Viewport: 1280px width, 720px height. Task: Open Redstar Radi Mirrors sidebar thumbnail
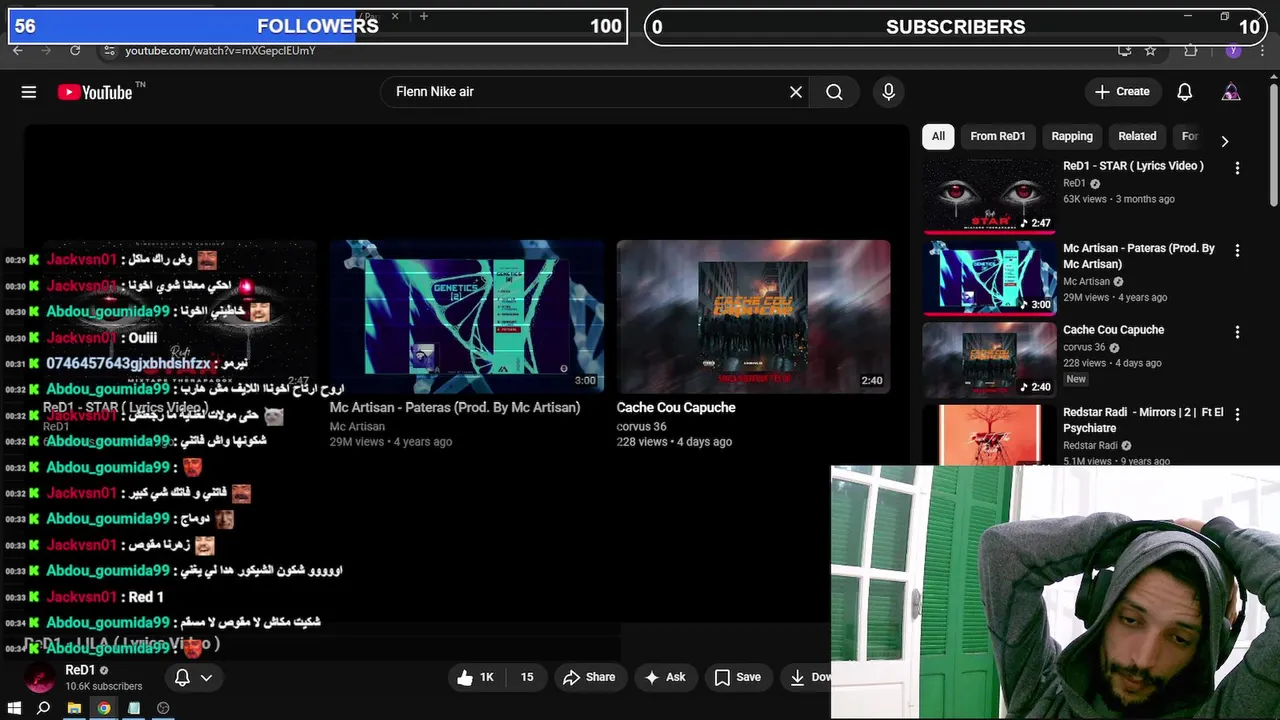pyautogui.click(x=989, y=436)
